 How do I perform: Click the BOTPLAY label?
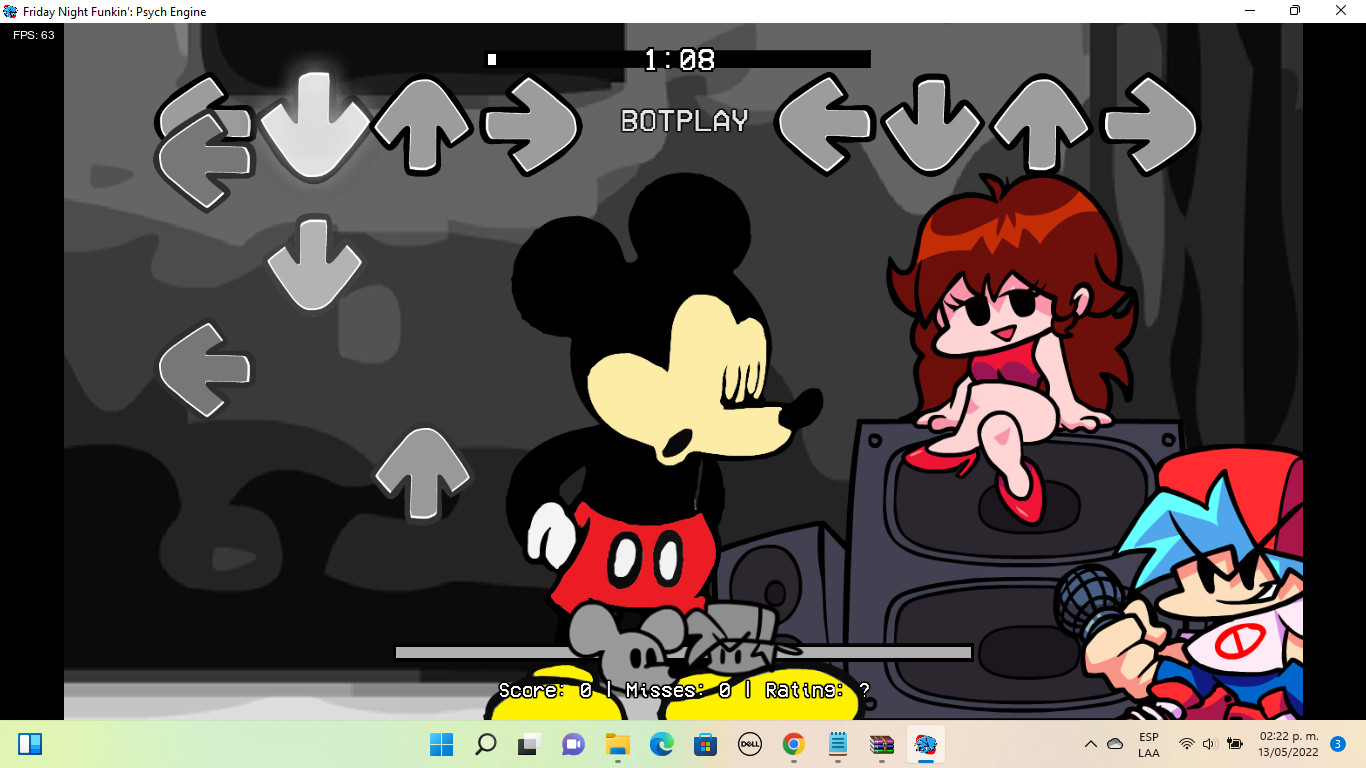[684, 121]
